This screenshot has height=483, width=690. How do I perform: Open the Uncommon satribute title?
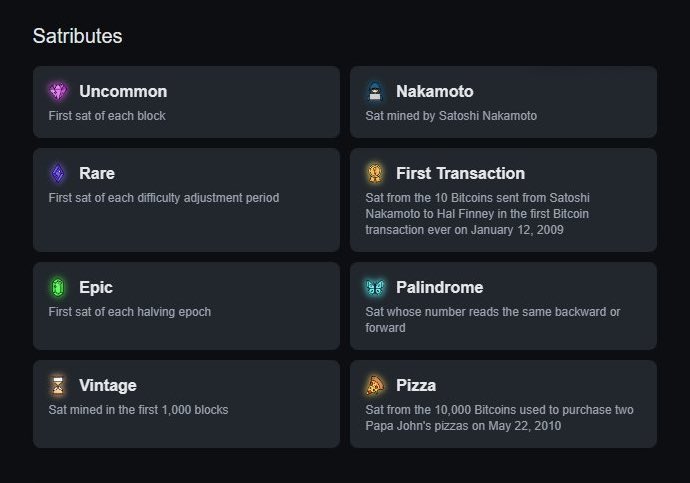pyautogui.click(x=123, y=91)
